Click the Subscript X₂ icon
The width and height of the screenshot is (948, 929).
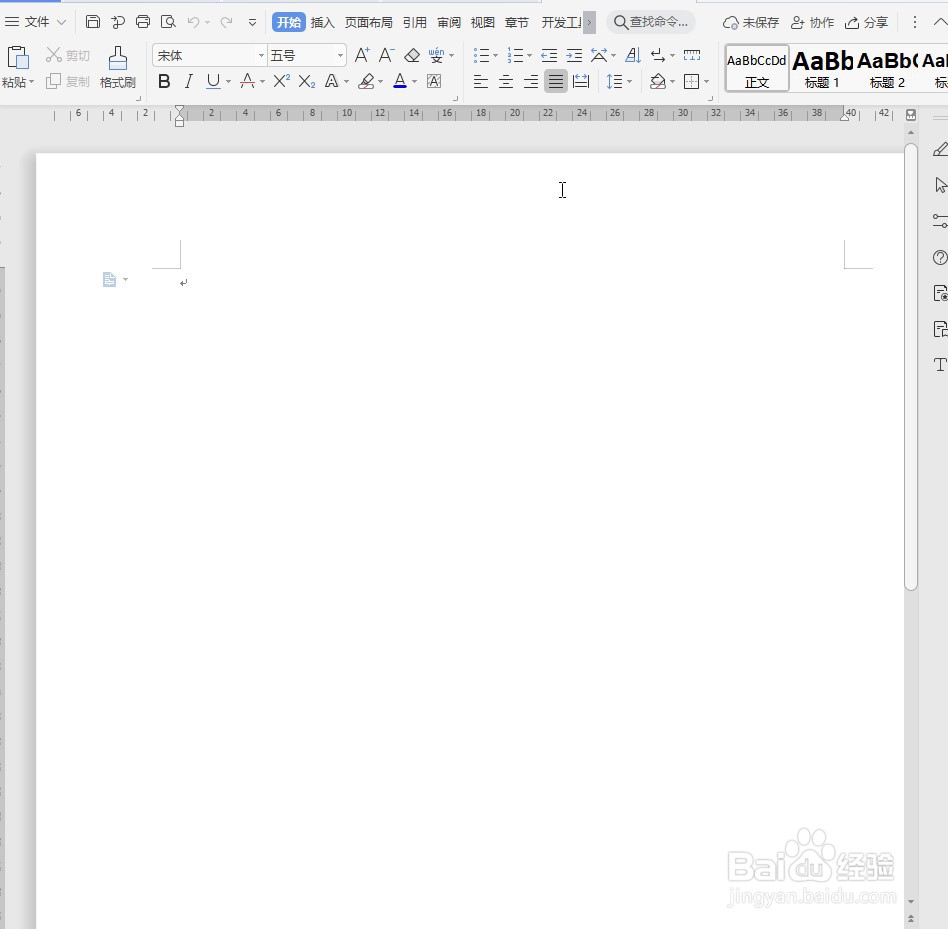pyautogui.click(x=307, y=81)
